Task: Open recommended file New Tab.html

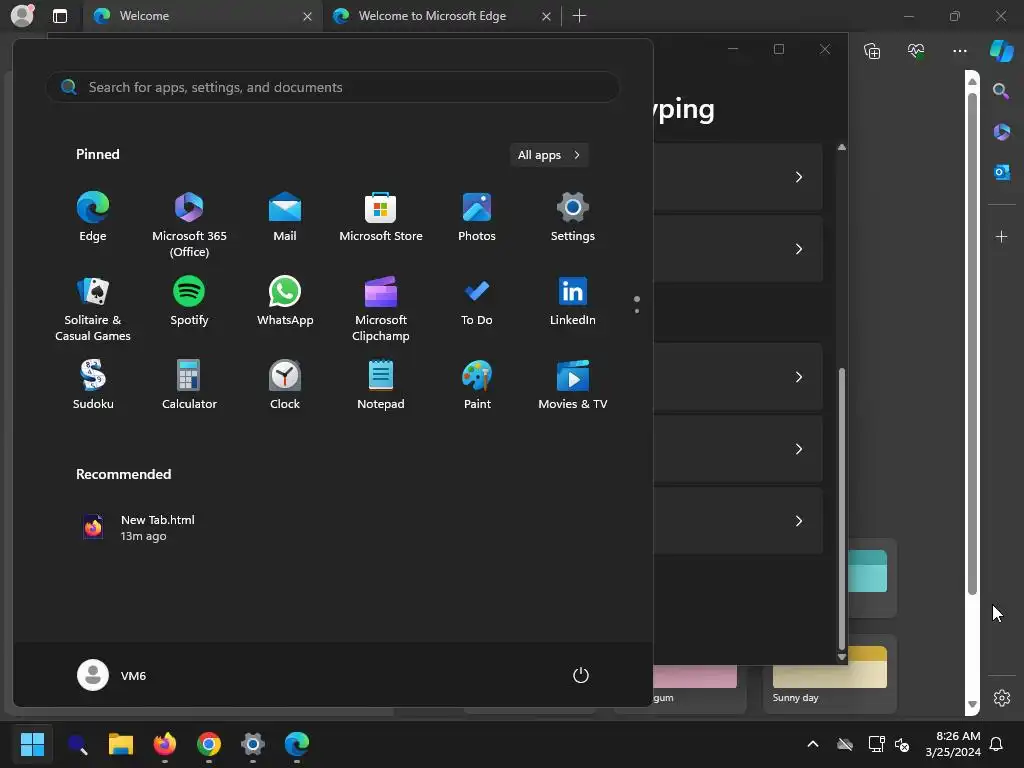Action: coord(138,528)
